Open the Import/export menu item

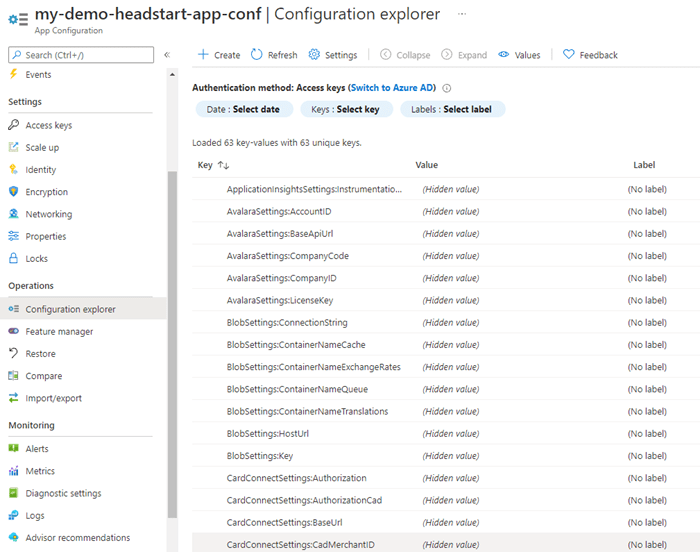(x=54, y=398)
